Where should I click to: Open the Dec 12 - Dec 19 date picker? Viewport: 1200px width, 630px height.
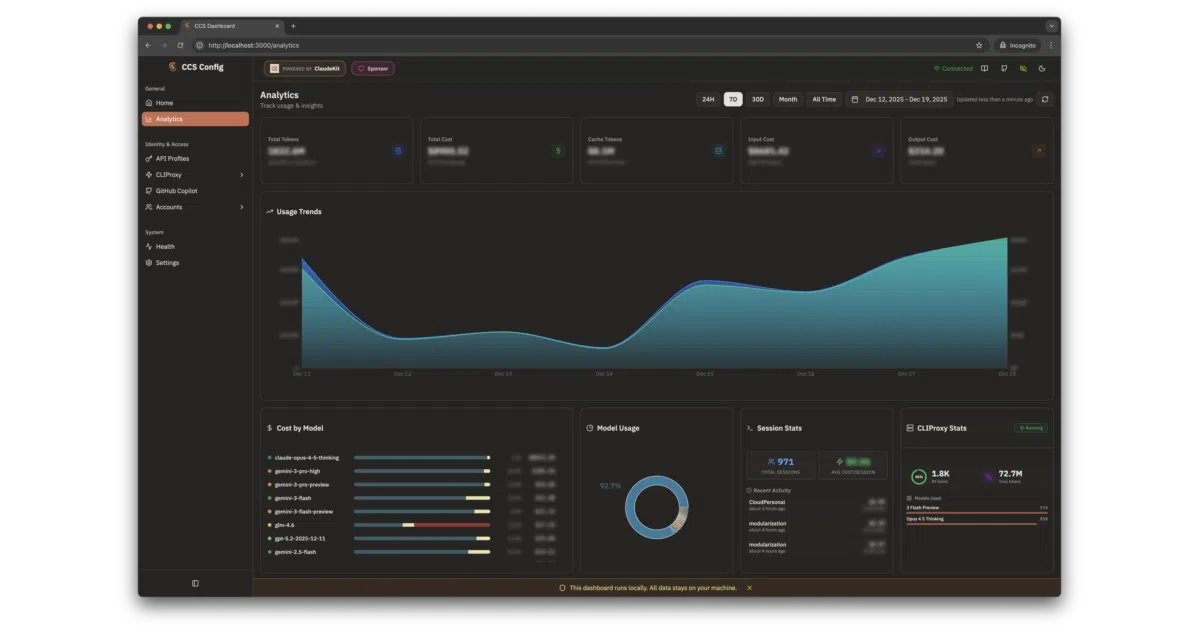[x=898, y=99]
